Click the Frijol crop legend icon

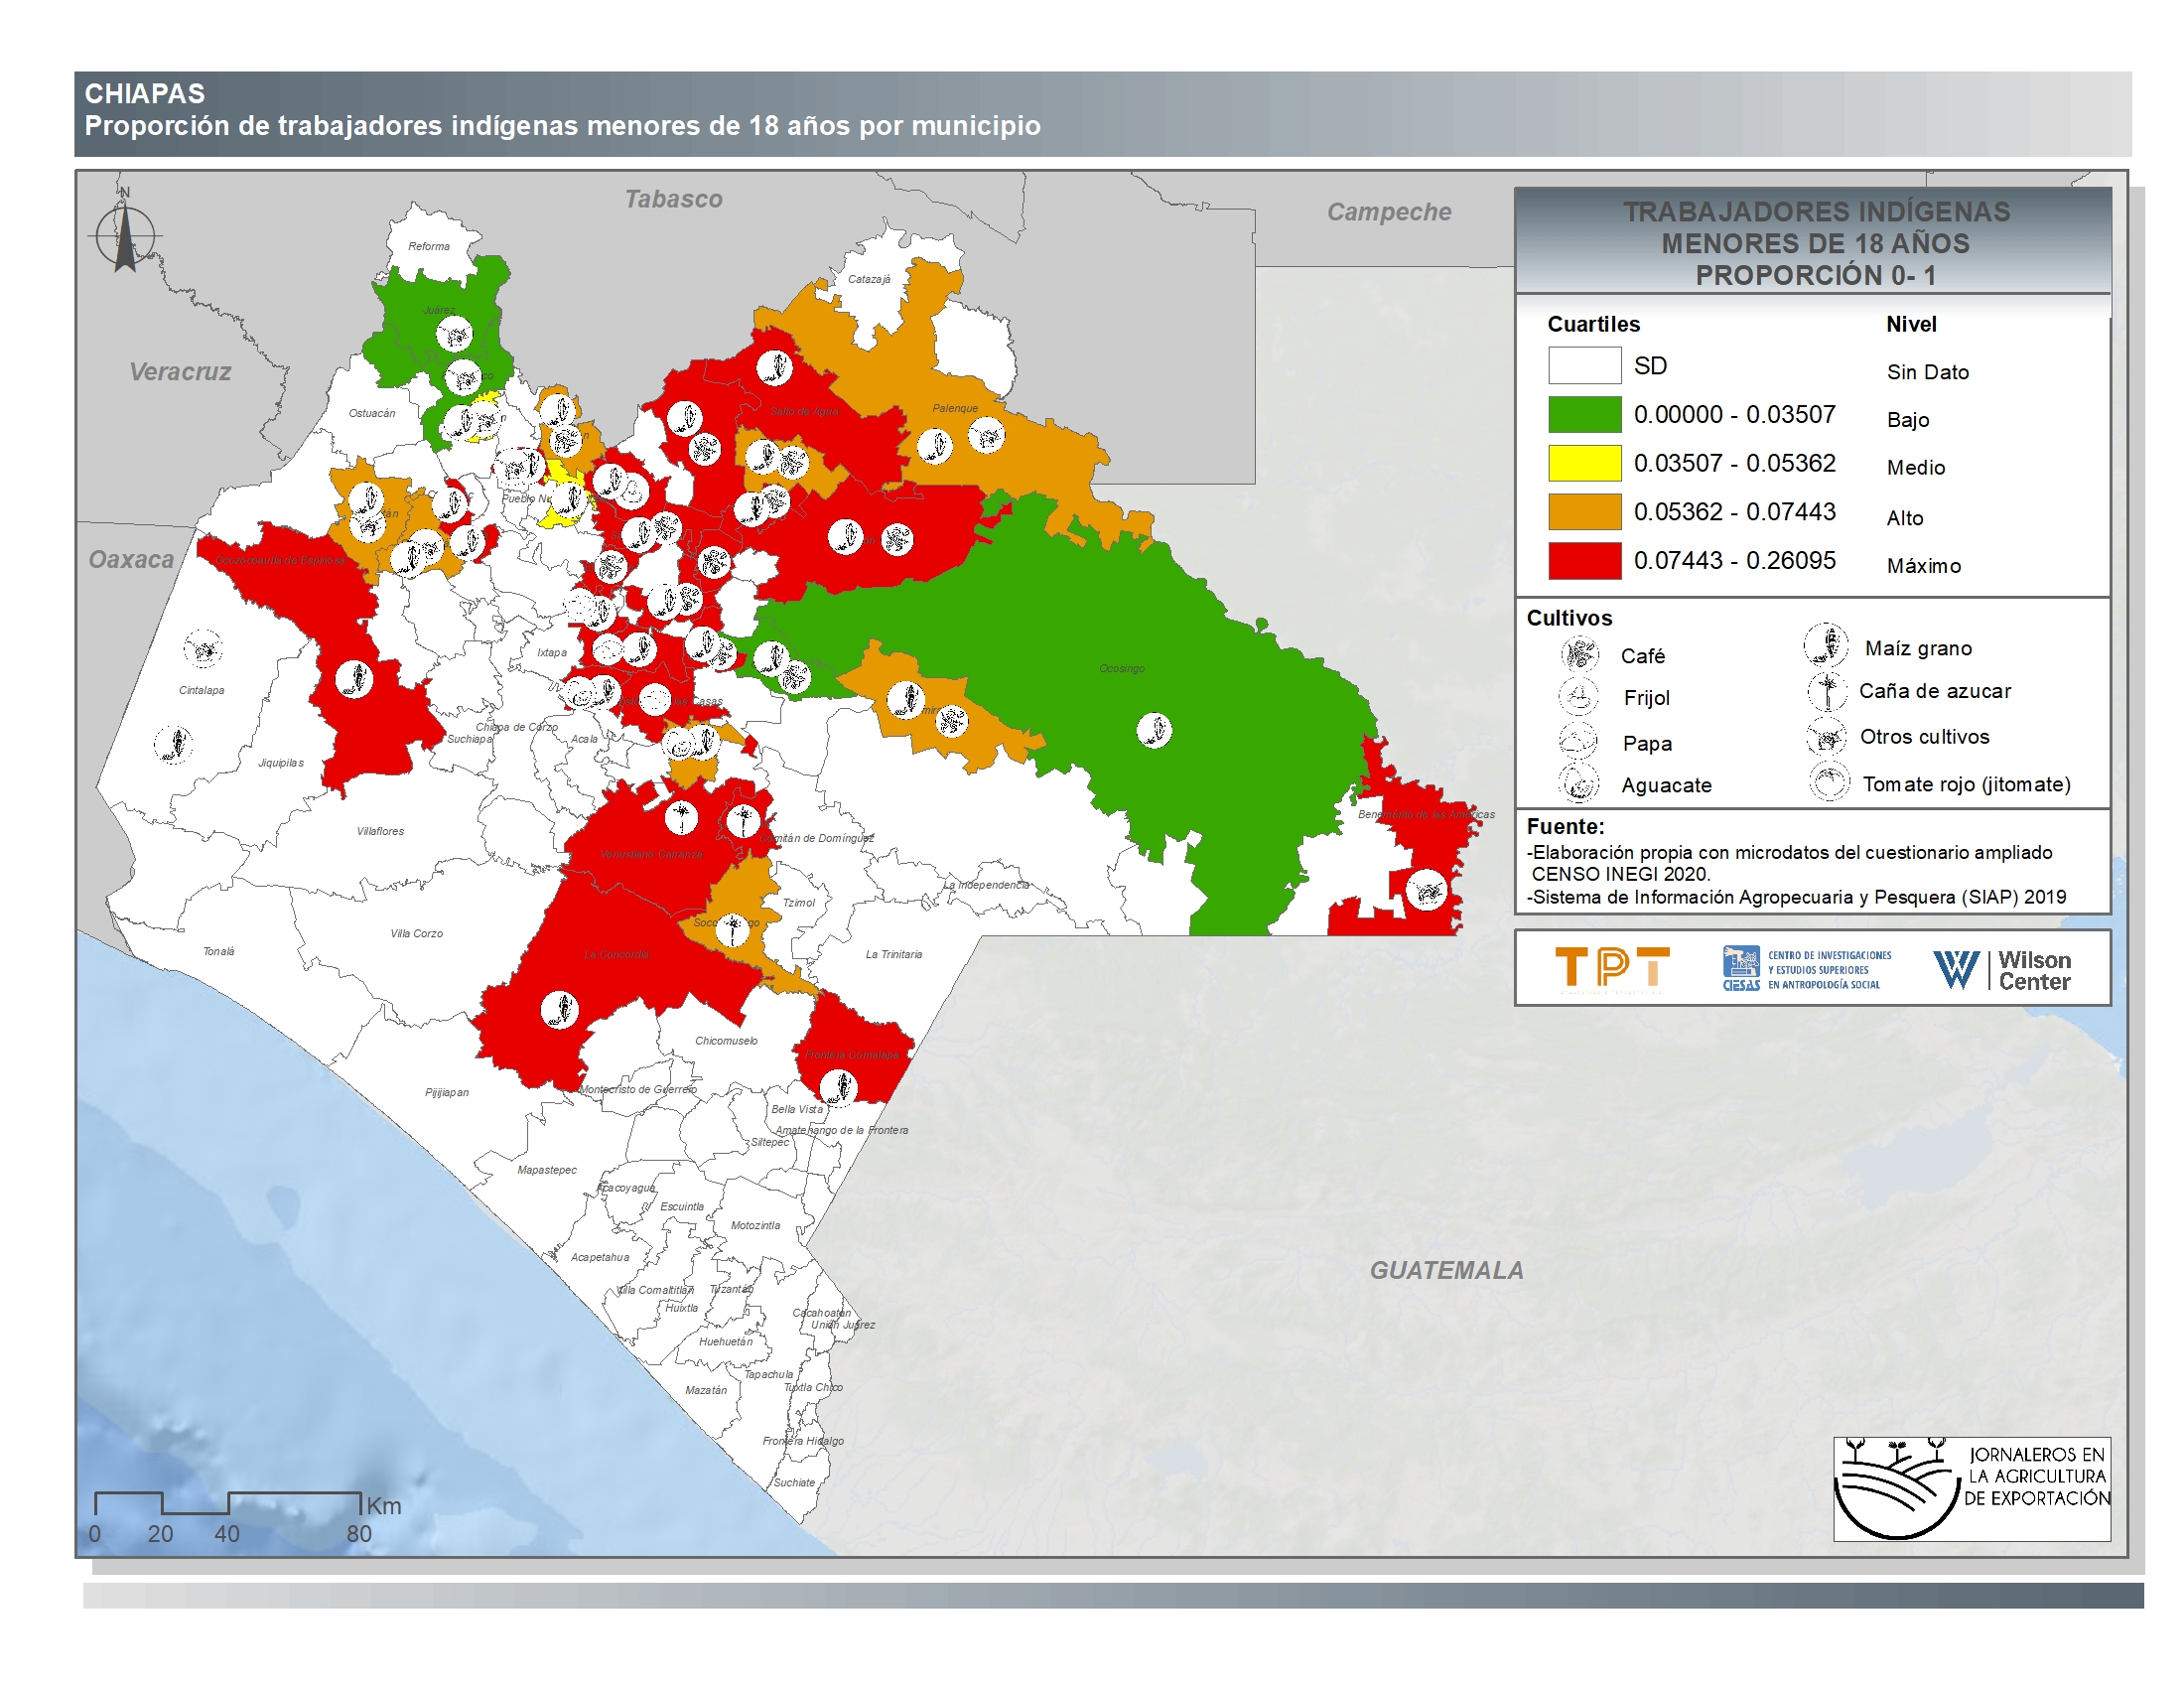point(1579,696)
